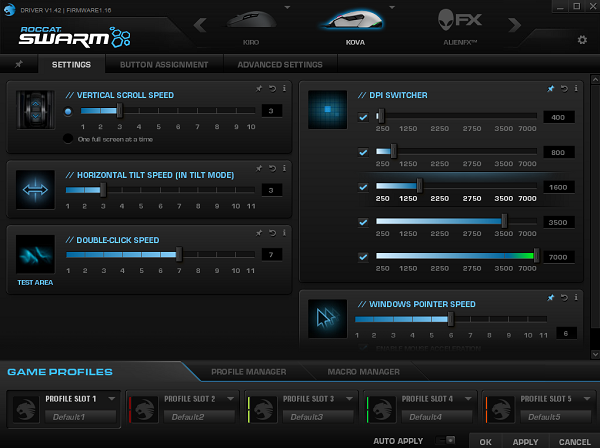The height and width of the screenshot is (448, 600).
Task: Pin the Horizontal Tilt Speed panel
Action: (259, 168)
